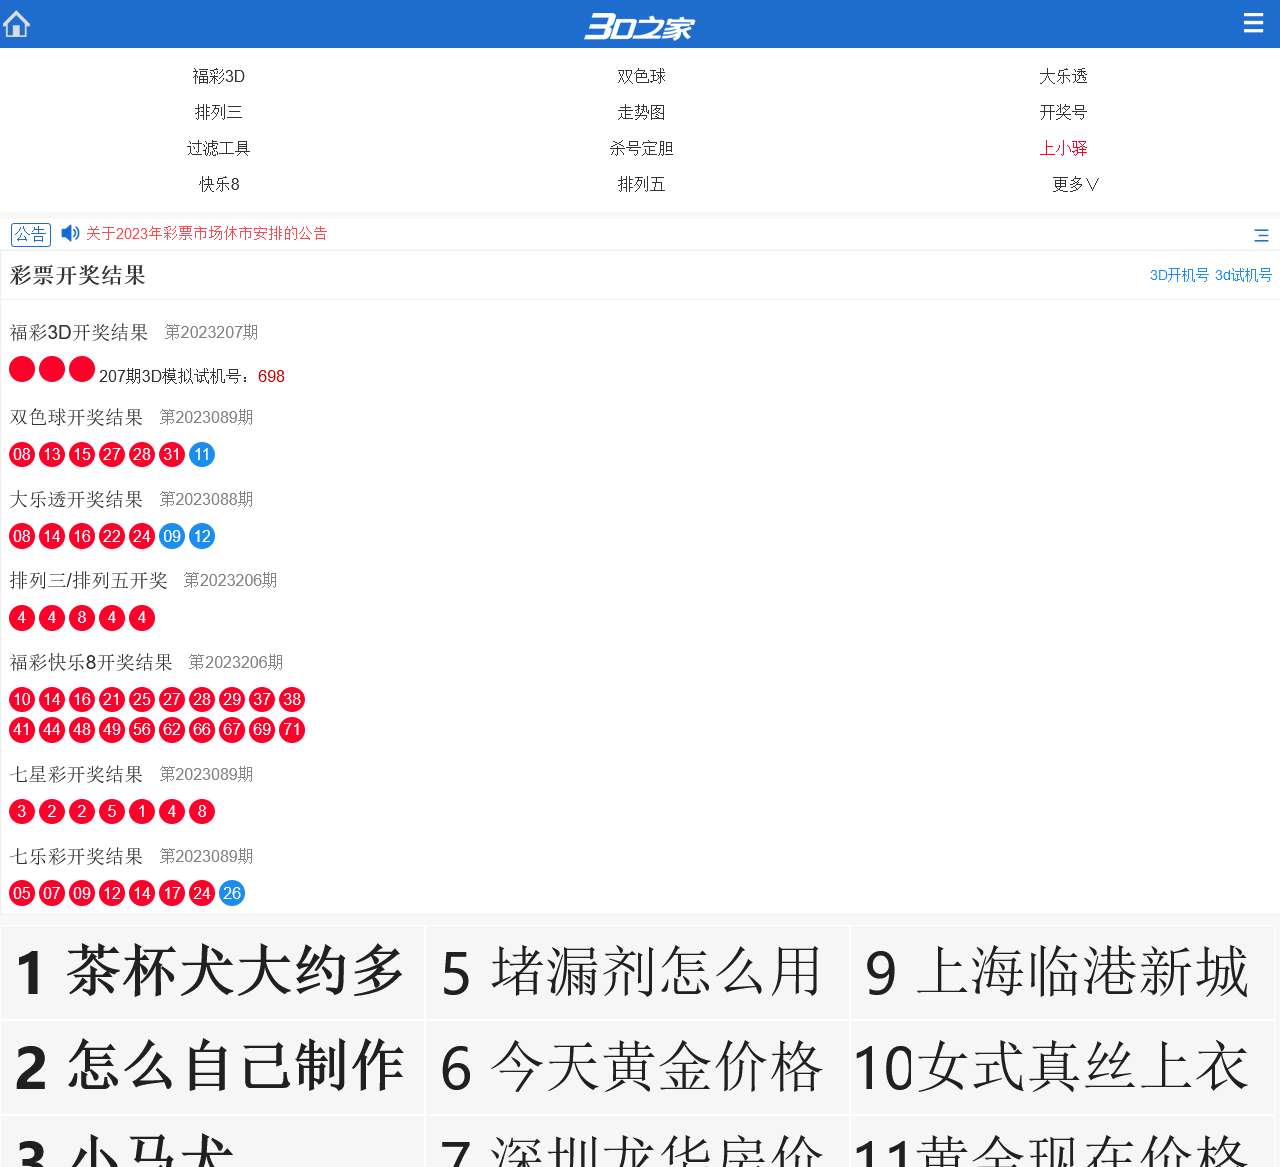
Task: Open the hamburger menu in header
Action: (x=1253, y=23)
